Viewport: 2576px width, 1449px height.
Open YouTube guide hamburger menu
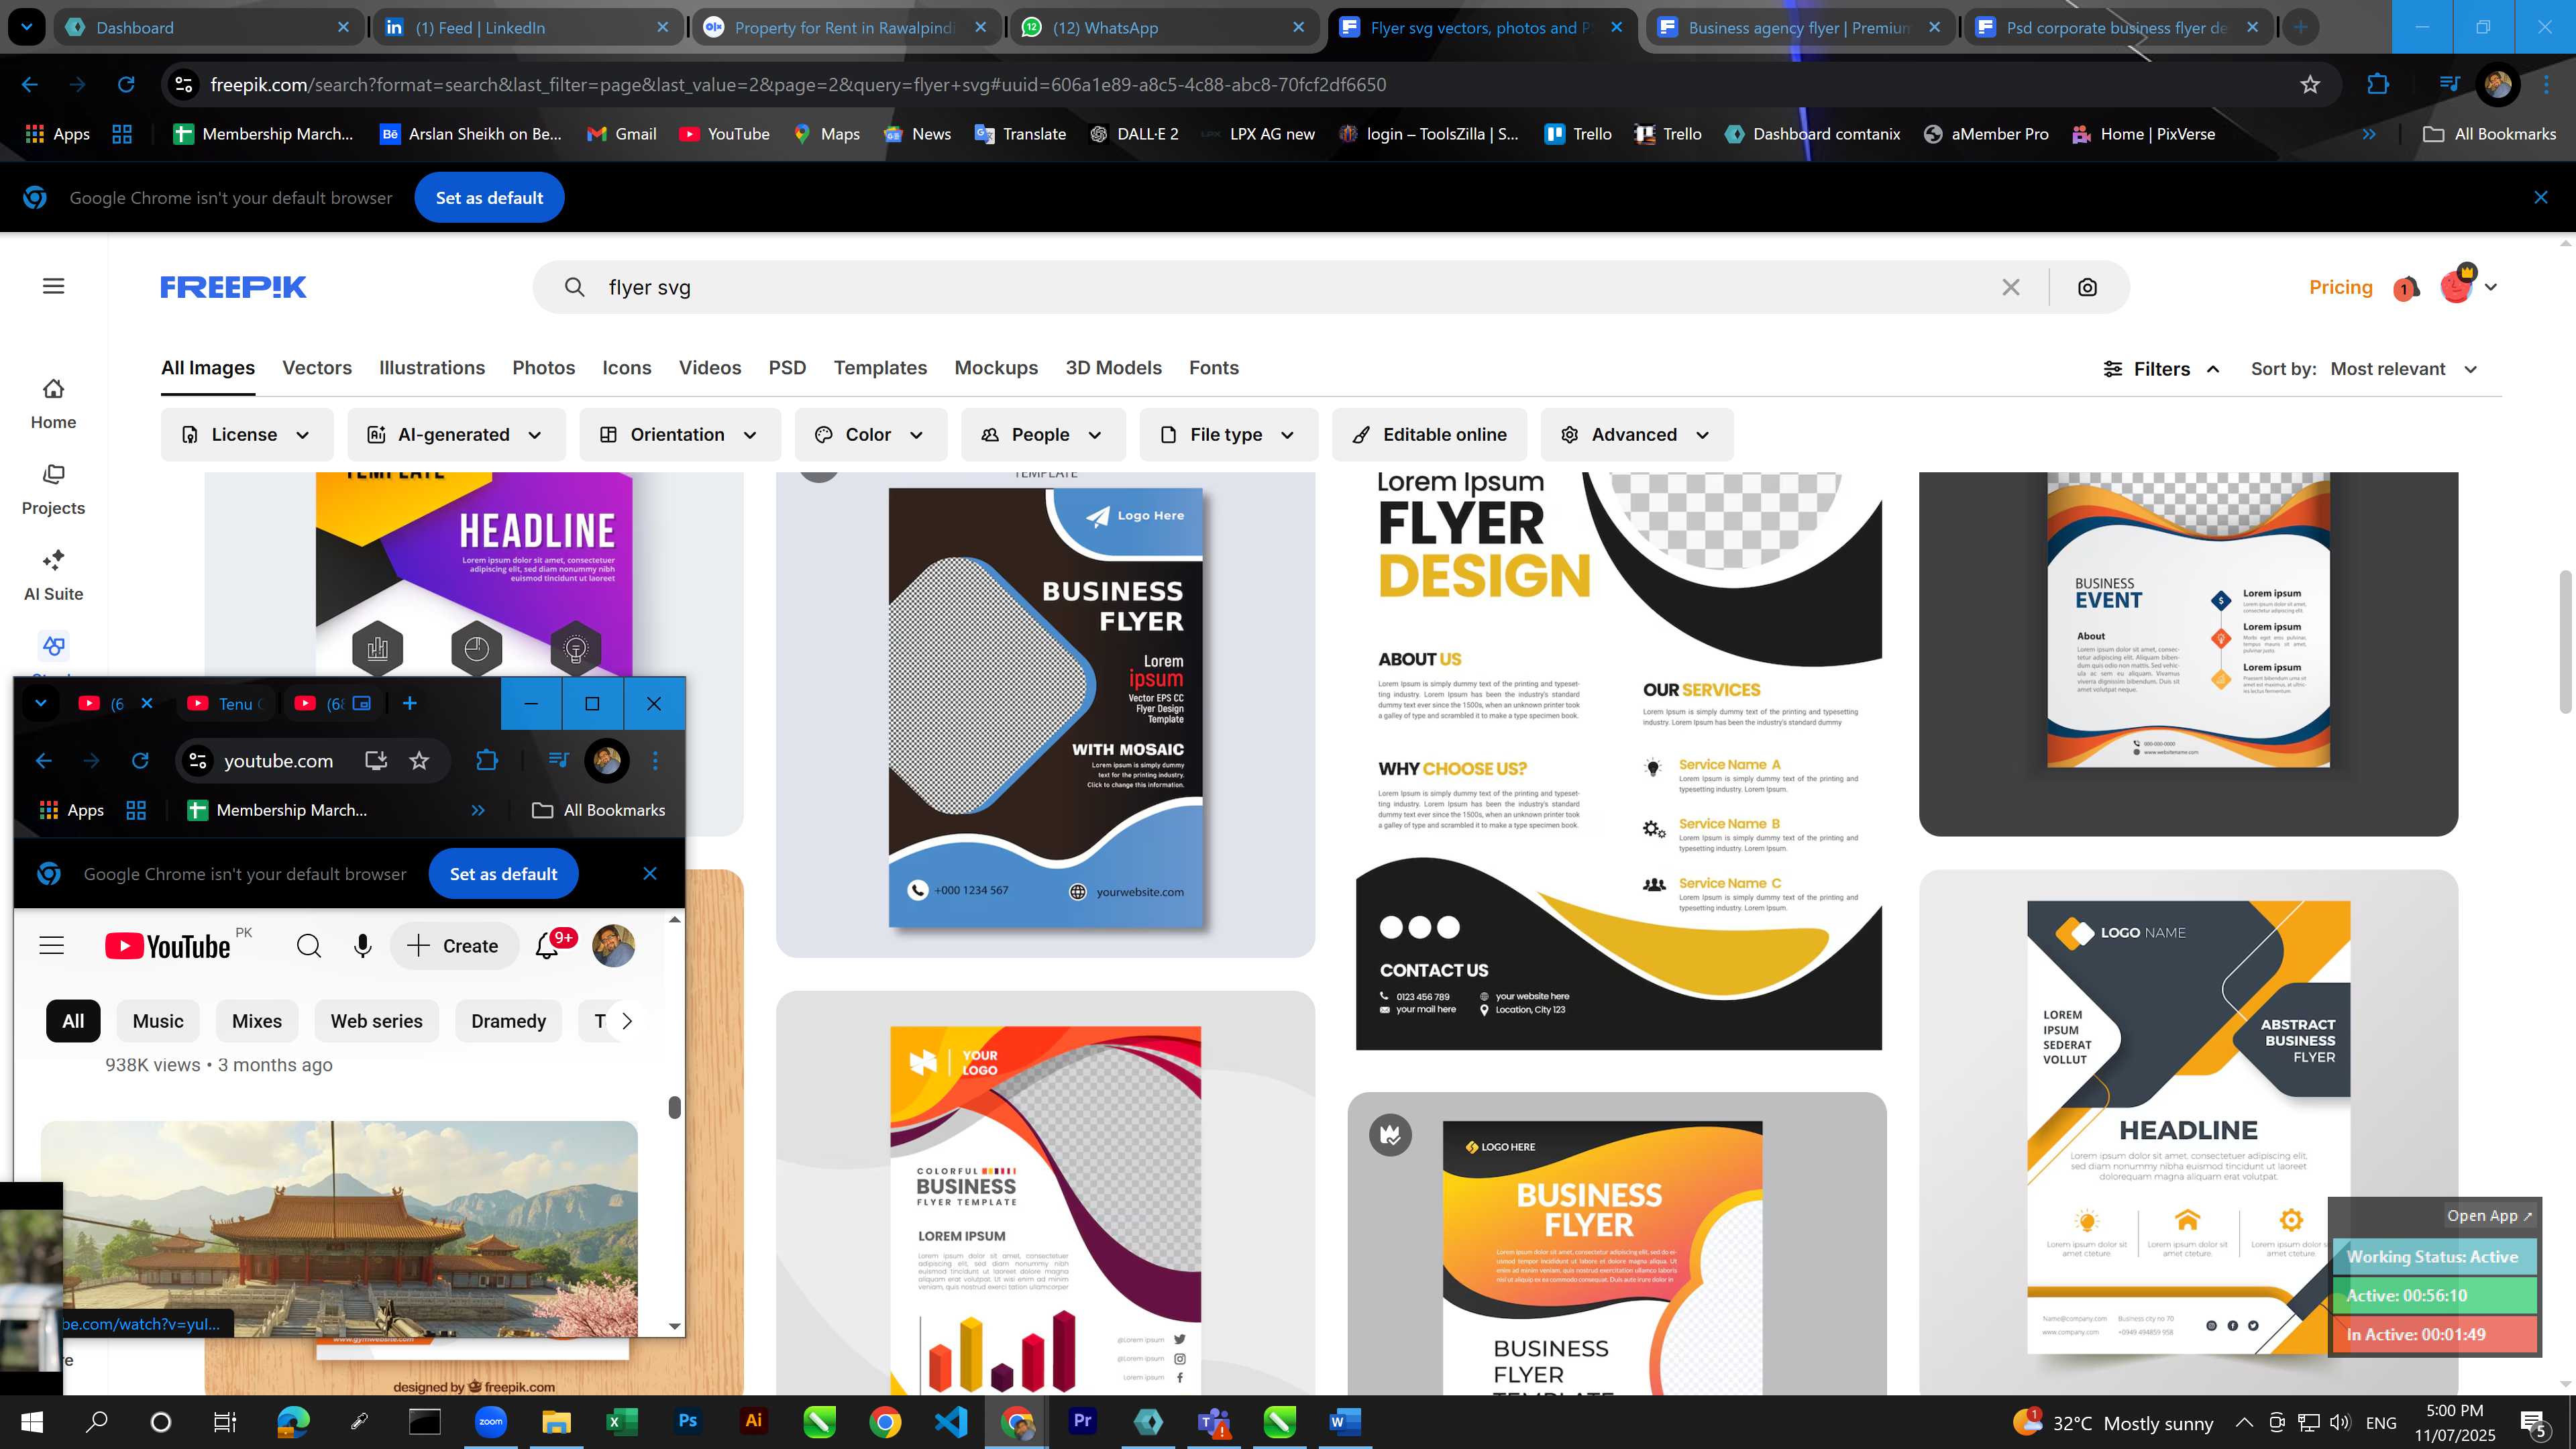51,946
